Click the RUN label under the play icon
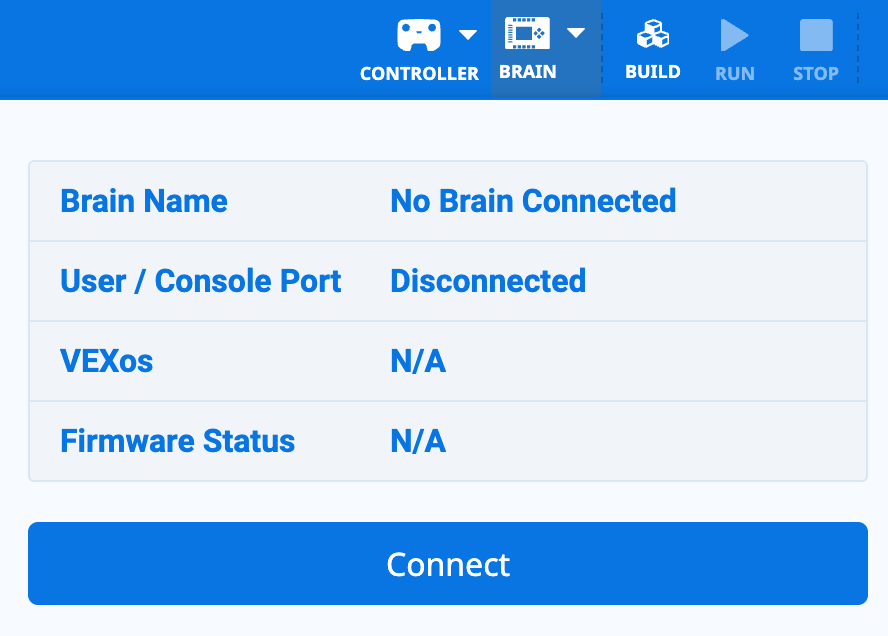The image size is (888, 636). coord(734,73)
